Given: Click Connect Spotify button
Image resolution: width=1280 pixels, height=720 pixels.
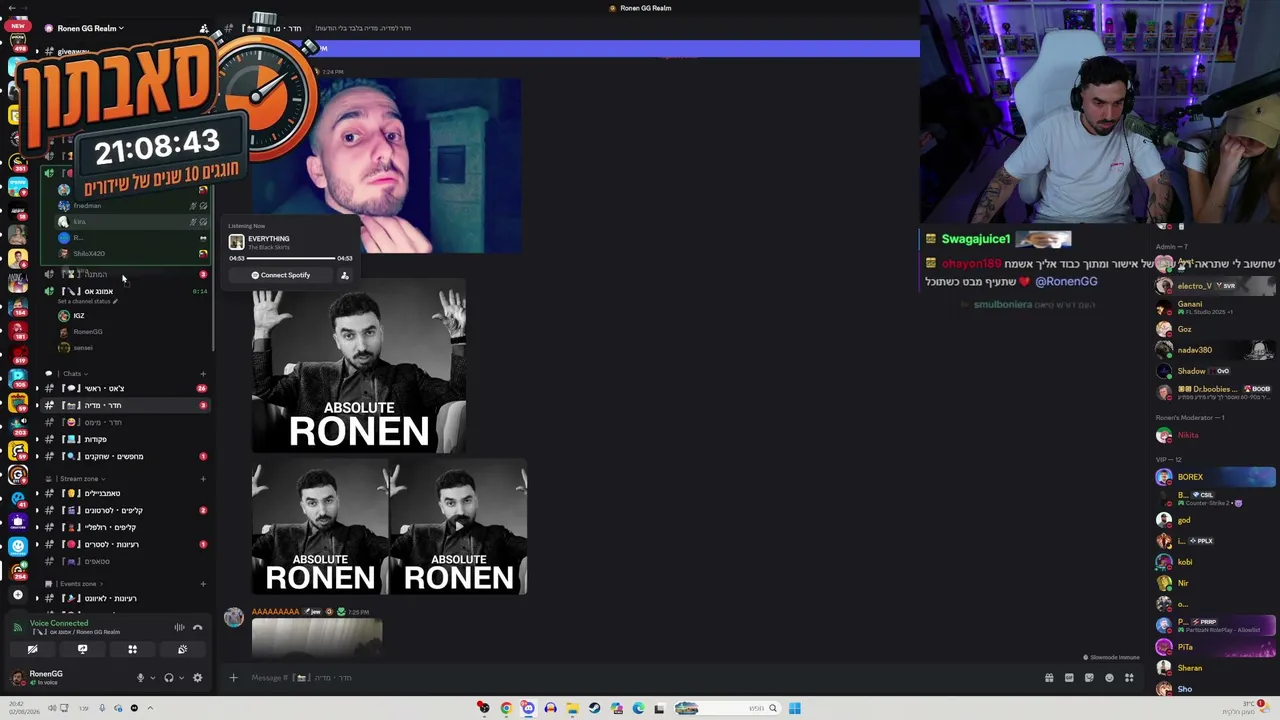Looking at the screenshot, I should [281, 275].
